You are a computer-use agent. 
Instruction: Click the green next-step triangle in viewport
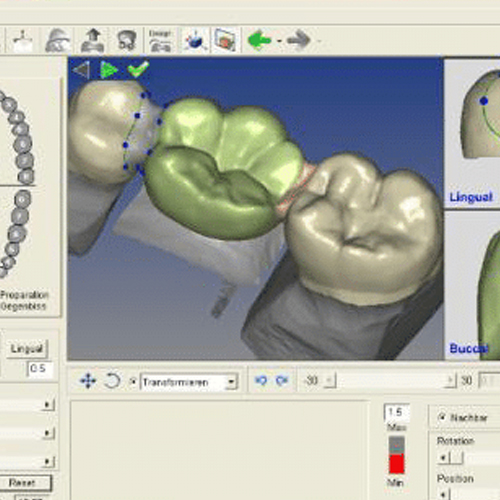pyautogui.click(x=109, y=70)
